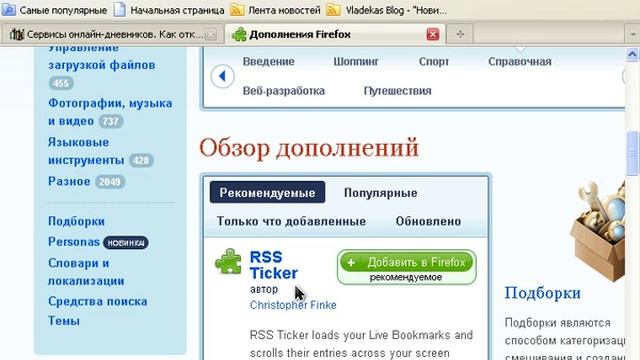The height and width of the screenshot is (360, 640).
Task: Open Фотографии, музыка и видео category
Action: coord(110,112)
